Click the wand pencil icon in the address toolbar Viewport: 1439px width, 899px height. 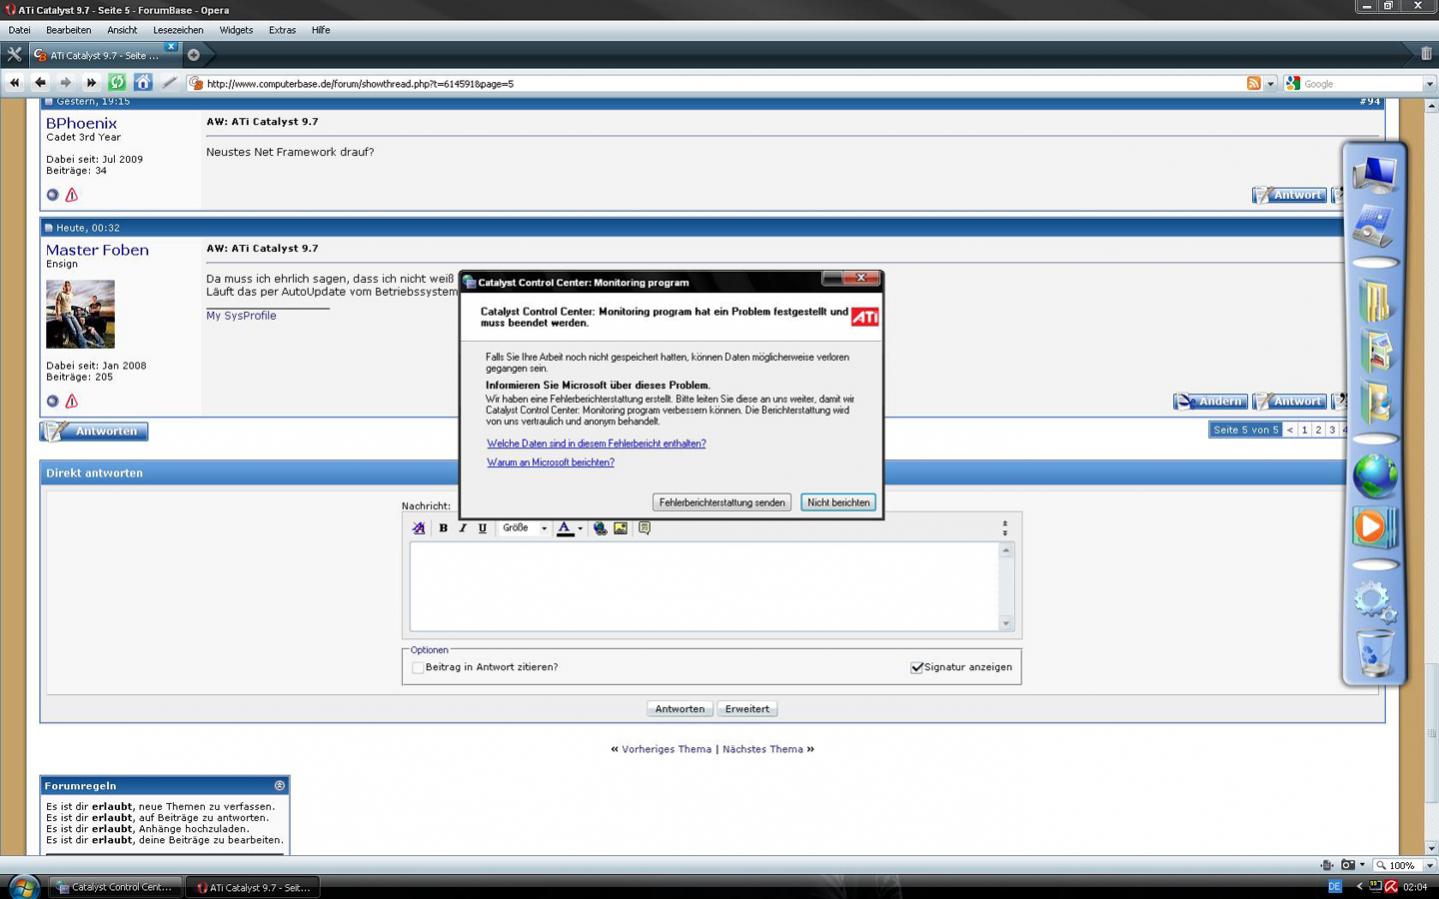click(169, 83)
